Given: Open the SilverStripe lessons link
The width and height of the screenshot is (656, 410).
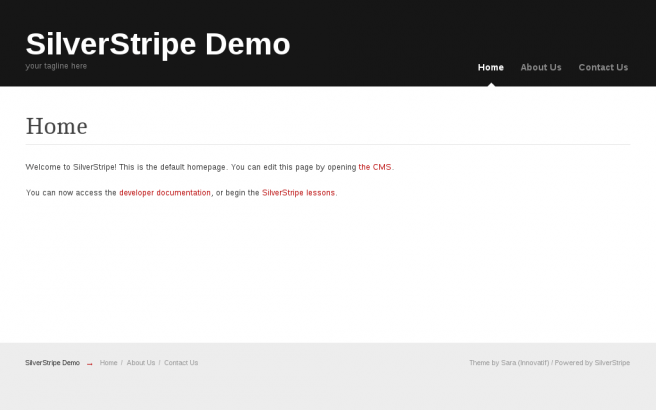Looking at the screenshot, I should pyautogui.click(x=298, y=193).
